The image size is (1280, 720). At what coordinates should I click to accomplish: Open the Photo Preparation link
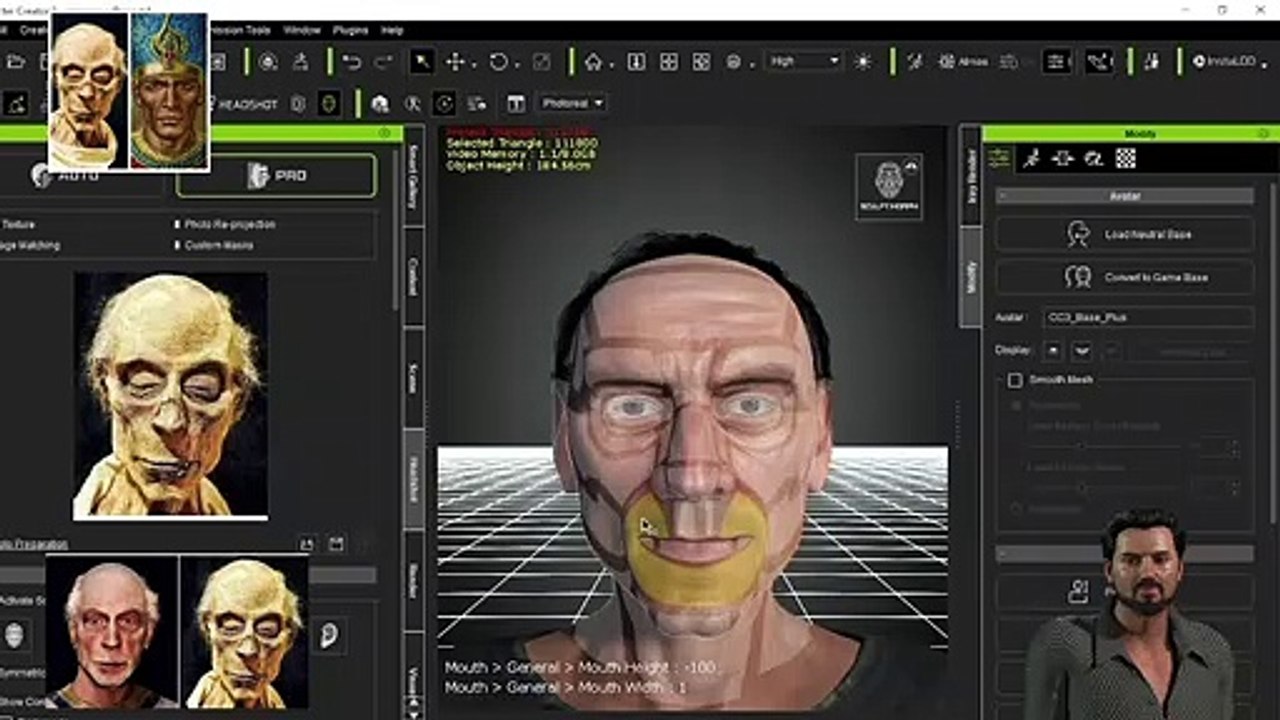point(34,544)
